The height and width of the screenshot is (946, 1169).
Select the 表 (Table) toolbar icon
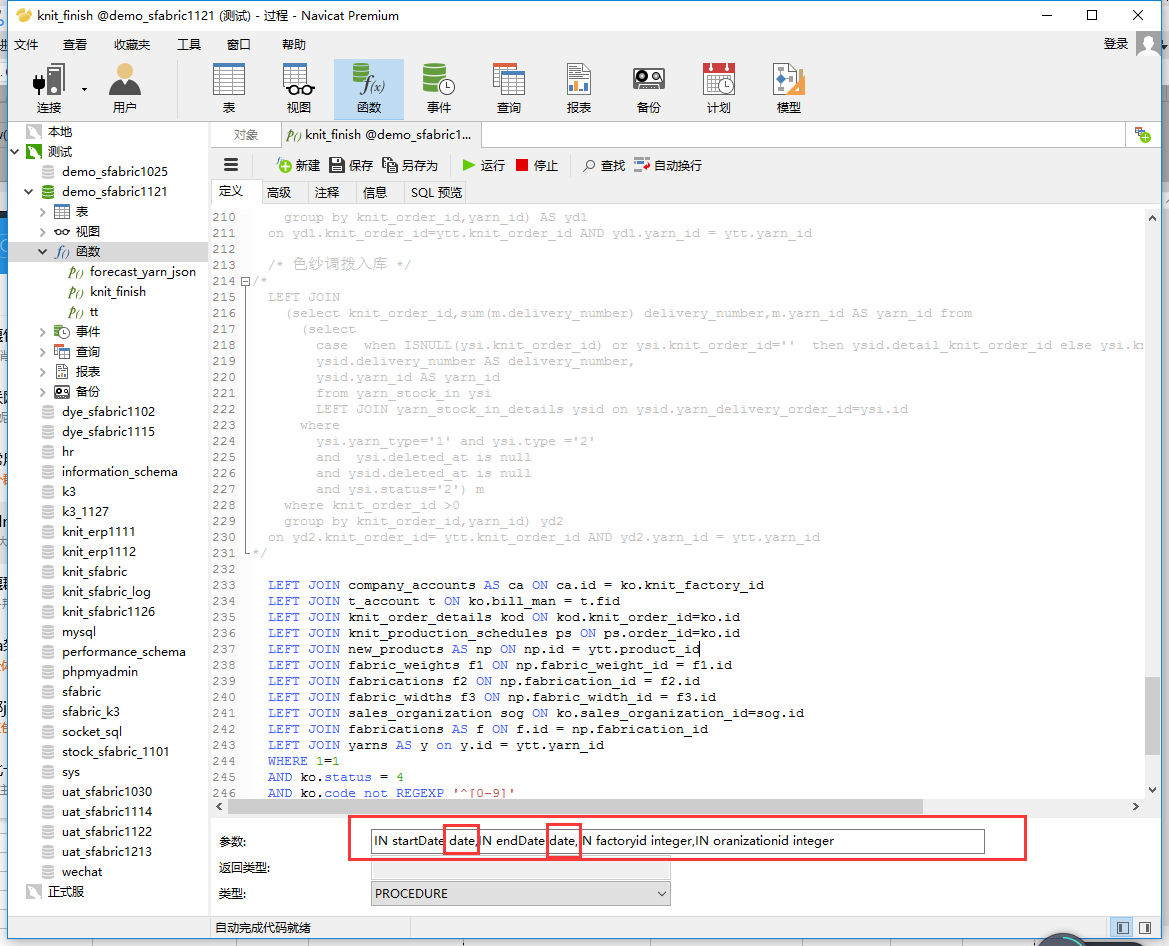(229, 87)
